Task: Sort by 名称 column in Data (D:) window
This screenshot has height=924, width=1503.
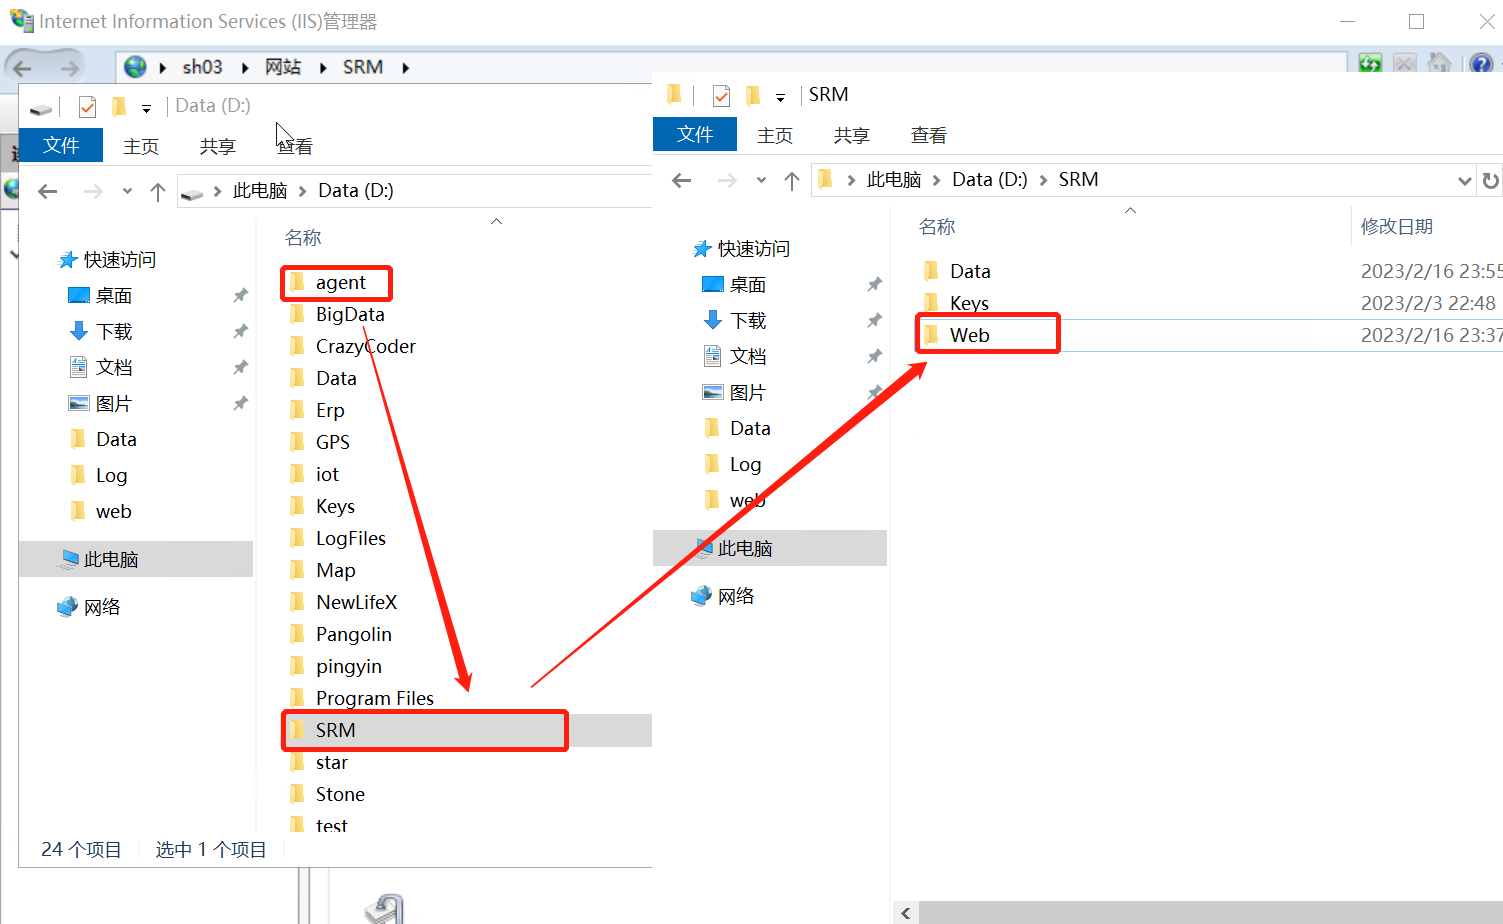Action: point(303,238)
